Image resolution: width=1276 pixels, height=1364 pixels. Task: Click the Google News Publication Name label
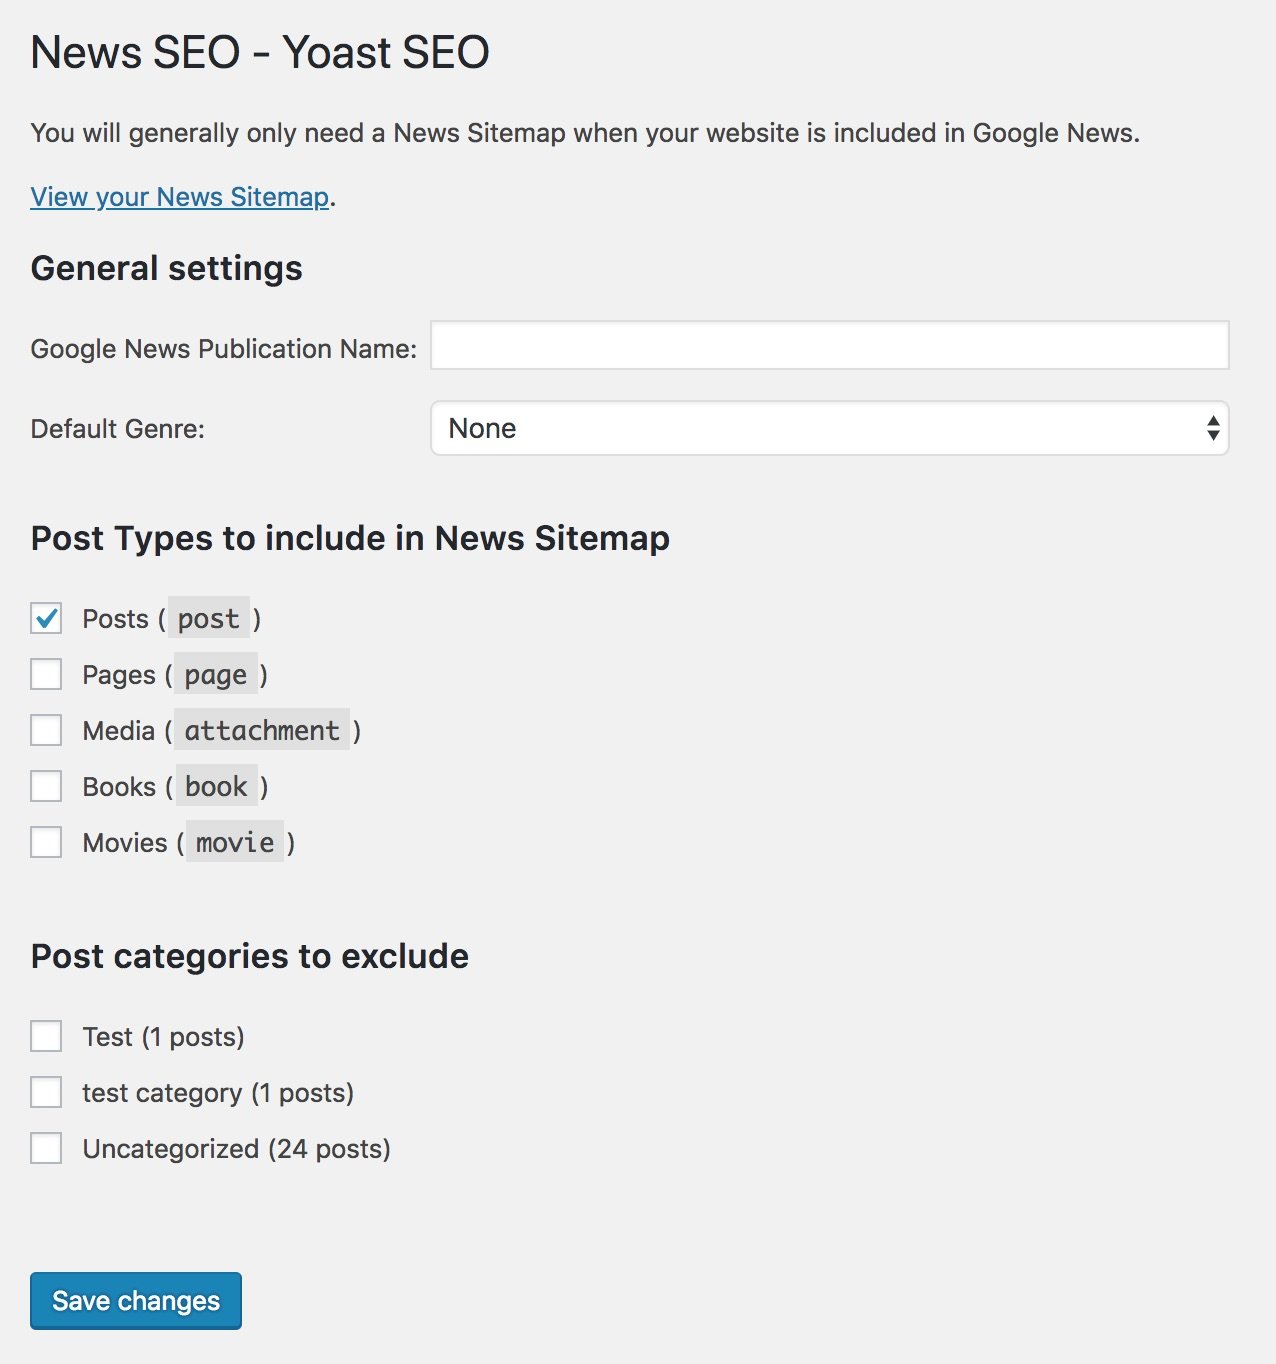point(224,349)
